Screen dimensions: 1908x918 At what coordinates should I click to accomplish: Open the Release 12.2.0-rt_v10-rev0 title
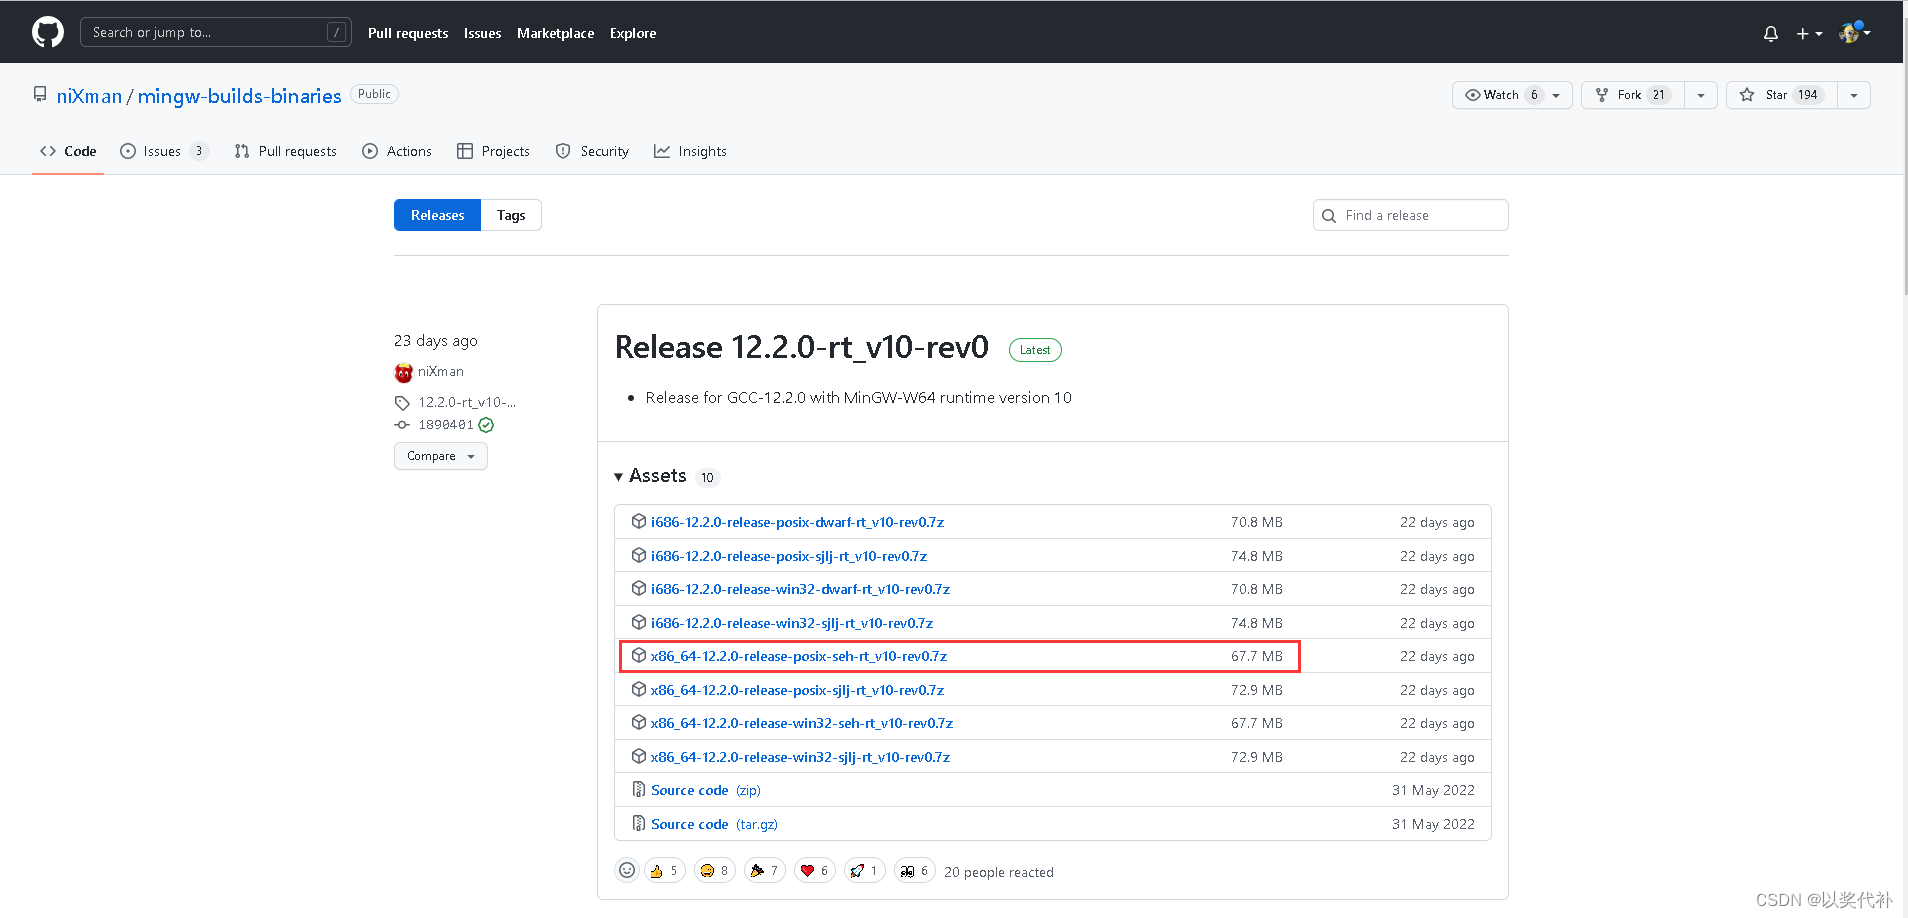point(801,347)
